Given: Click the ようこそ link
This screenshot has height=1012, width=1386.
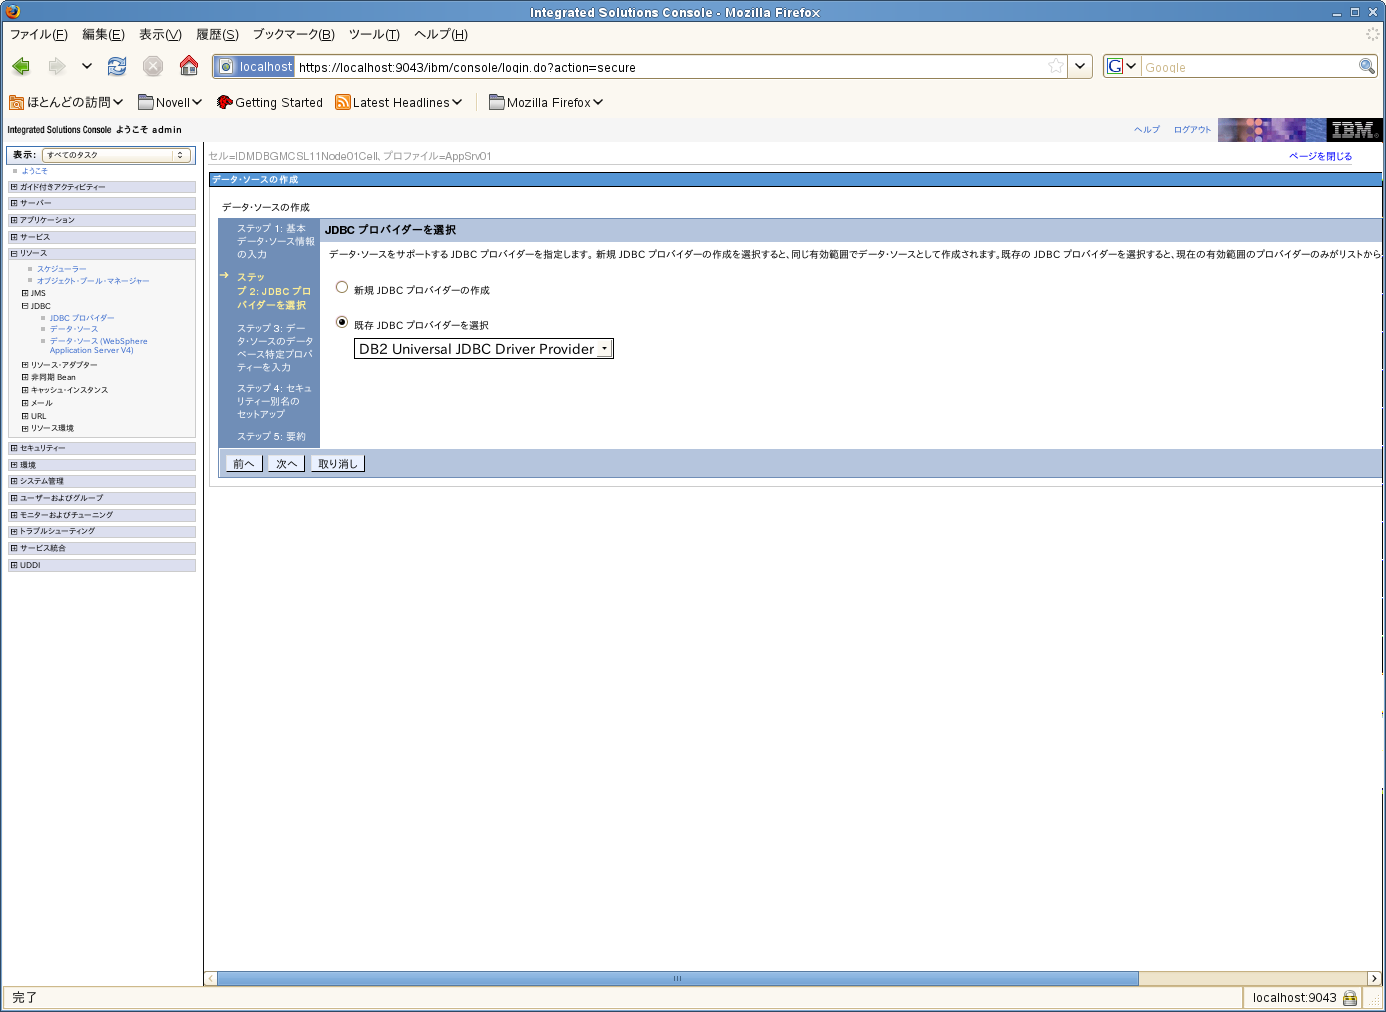Looking at the screenshot, I should [x=35, y=171].
